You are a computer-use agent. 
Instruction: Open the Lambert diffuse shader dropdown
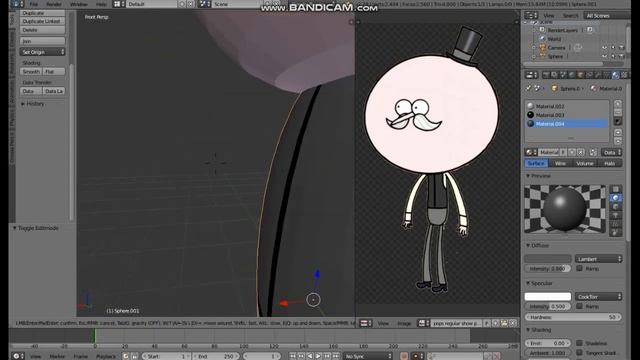click(598, 259)
